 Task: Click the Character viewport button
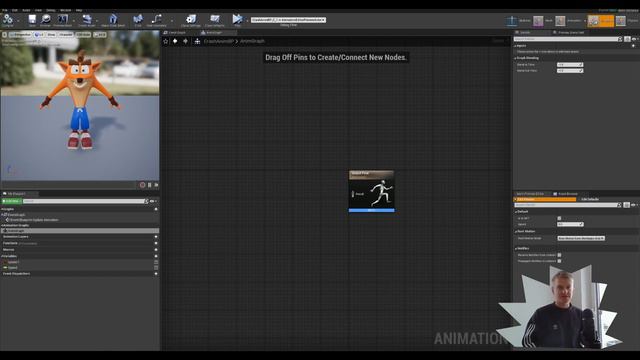pyautogui.click(x=66, y=35)
